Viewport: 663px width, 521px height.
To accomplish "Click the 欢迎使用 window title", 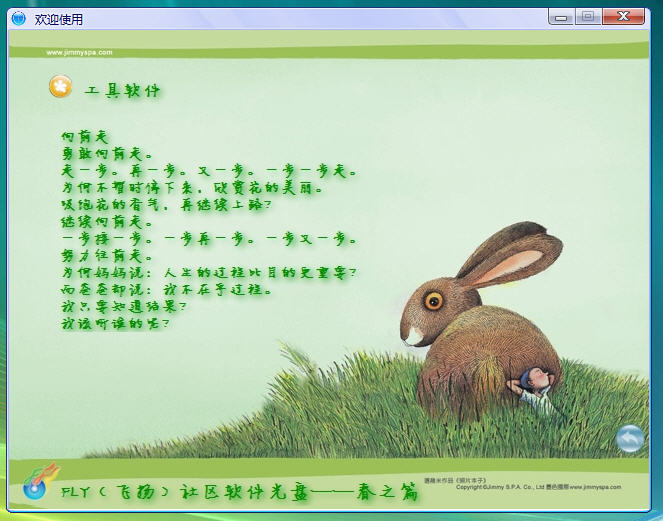I will (58, 19).
